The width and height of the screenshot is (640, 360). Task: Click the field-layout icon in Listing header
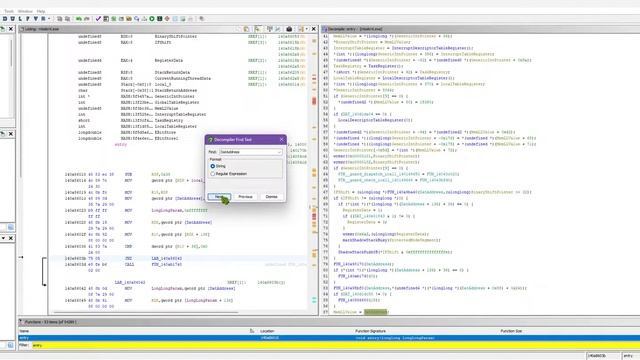[x=270, y=29]
